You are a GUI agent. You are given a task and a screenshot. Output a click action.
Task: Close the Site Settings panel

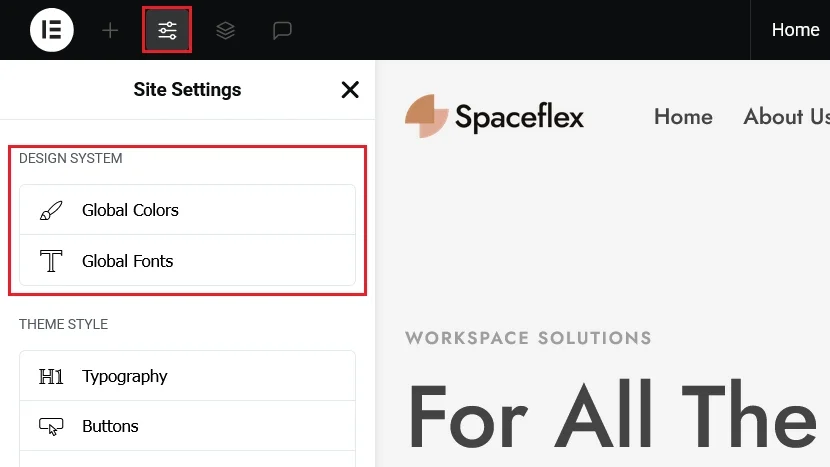350,90
